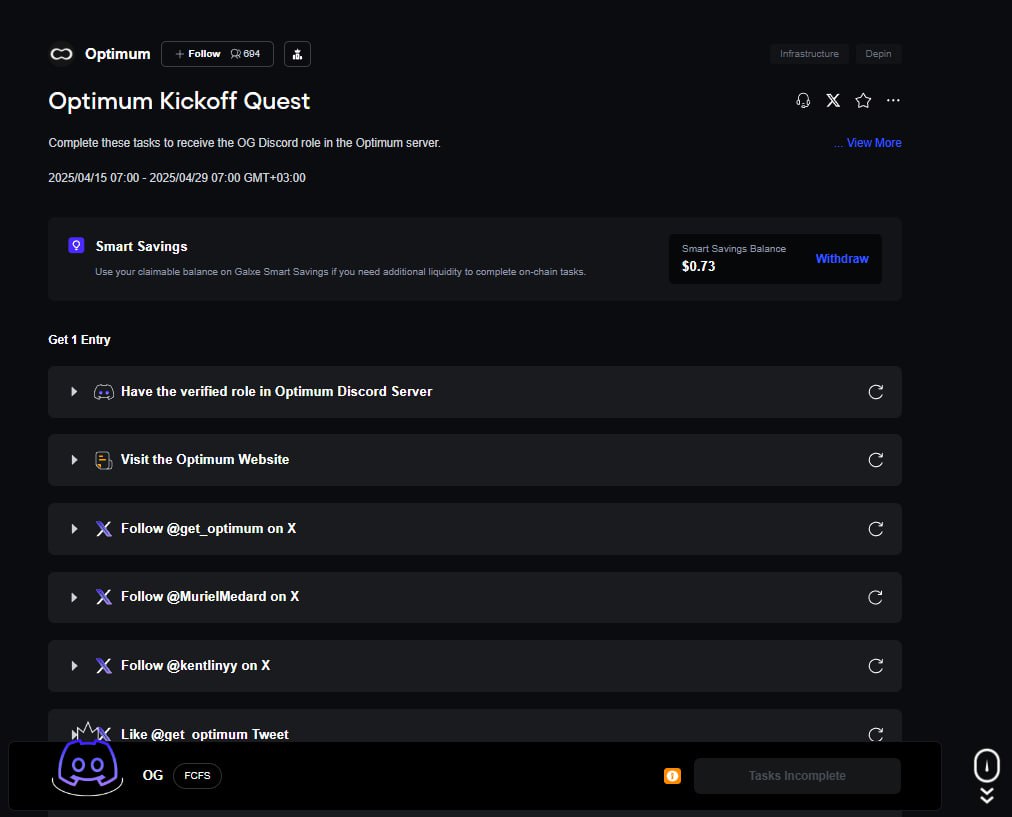Screen dimensions: 1012x817
Task: Select the Depin tag
Action: (x=878, y=54)
